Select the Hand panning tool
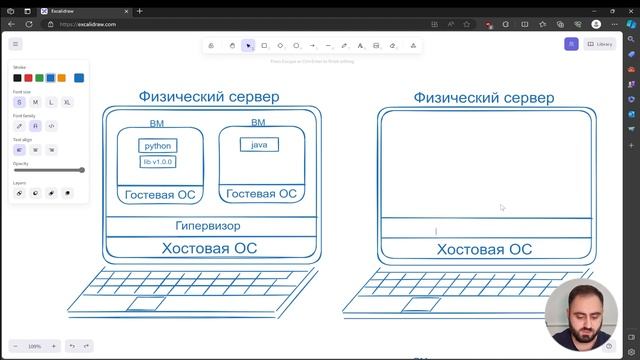640x360 pixels. coord(232,46)
